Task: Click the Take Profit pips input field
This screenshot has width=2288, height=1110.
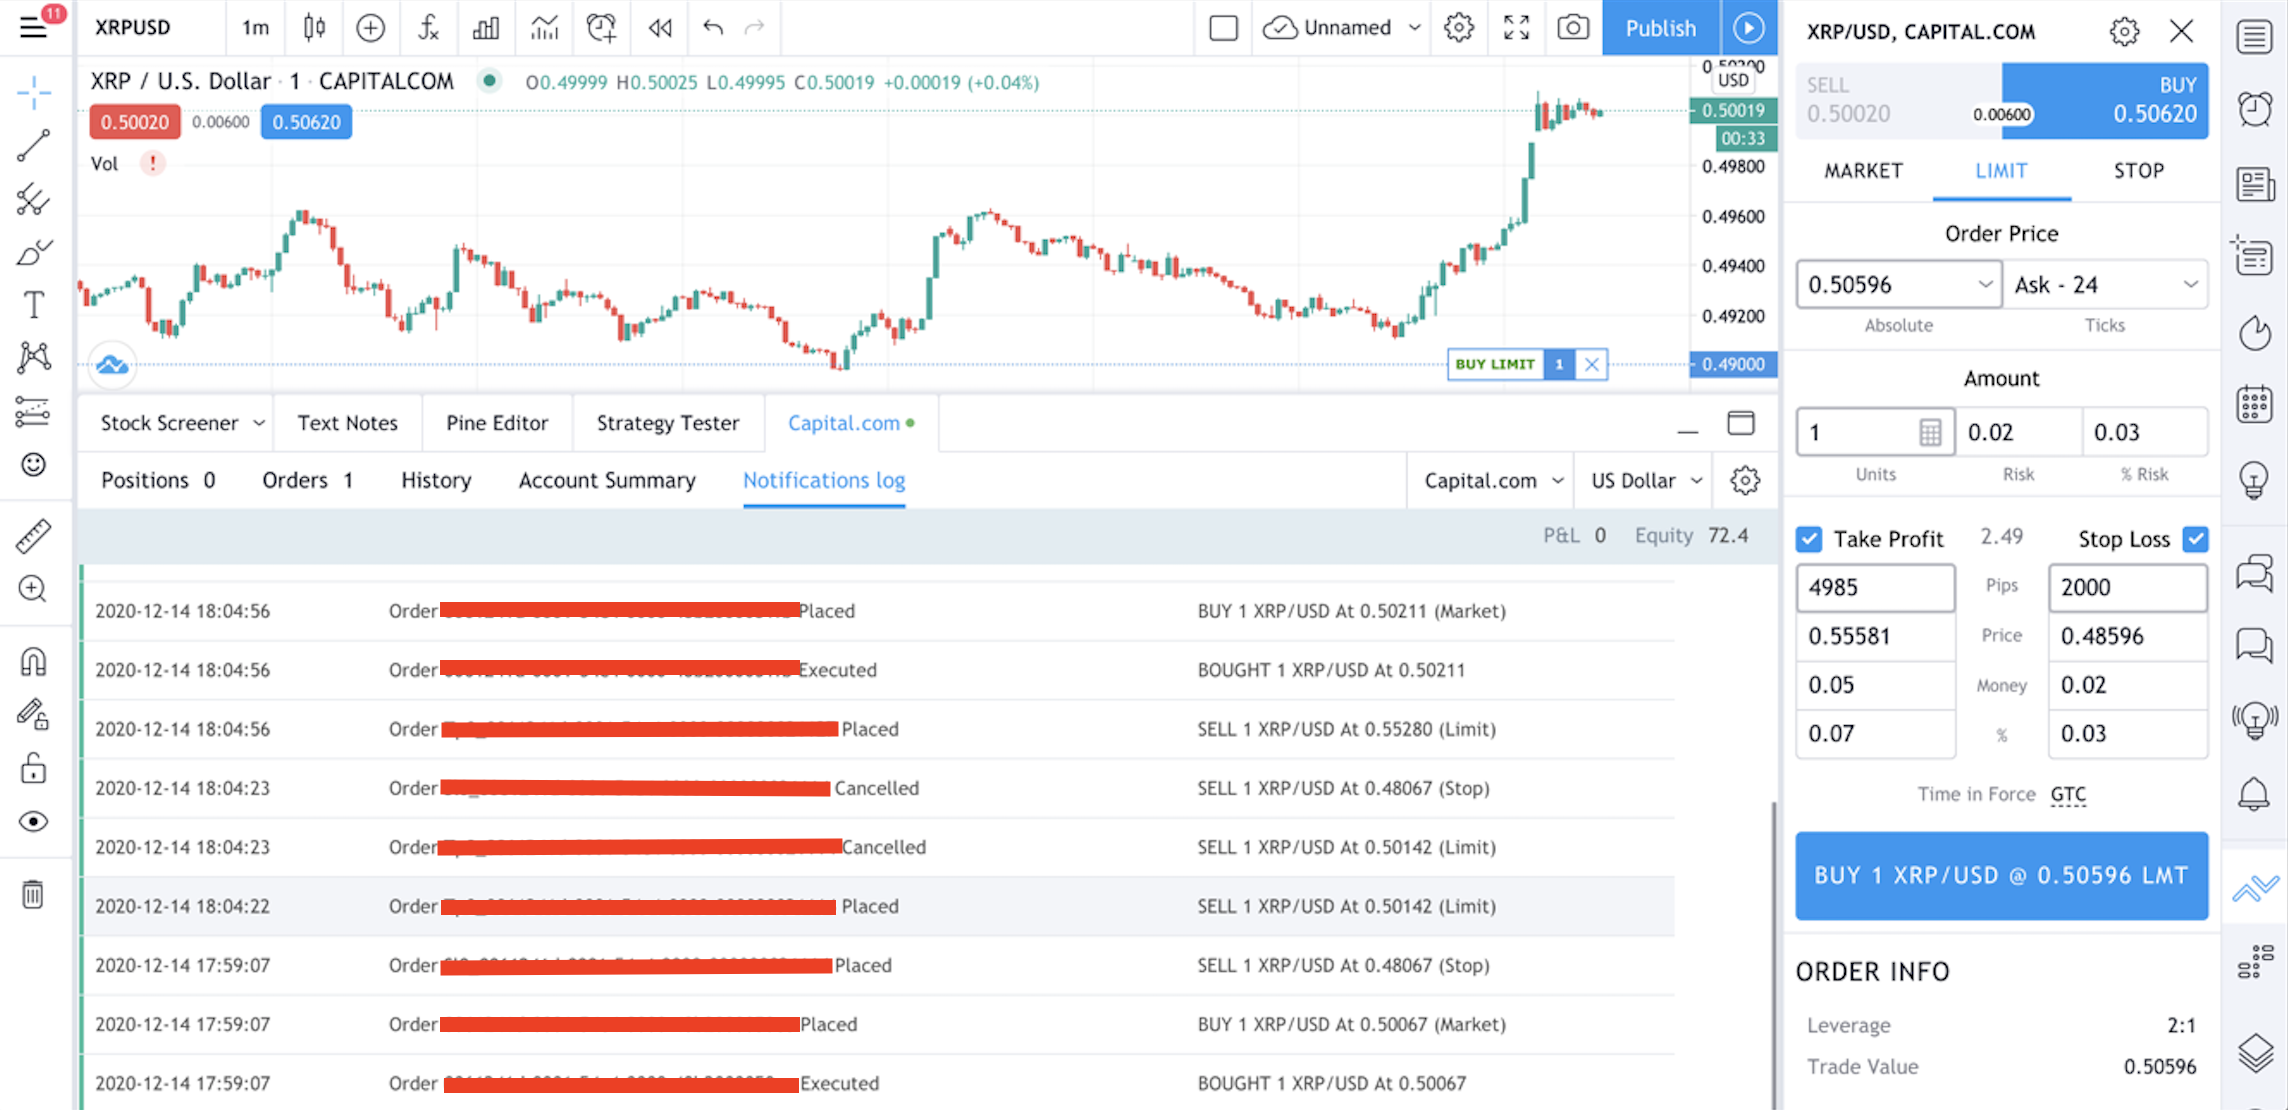Action: point(1874,587)
